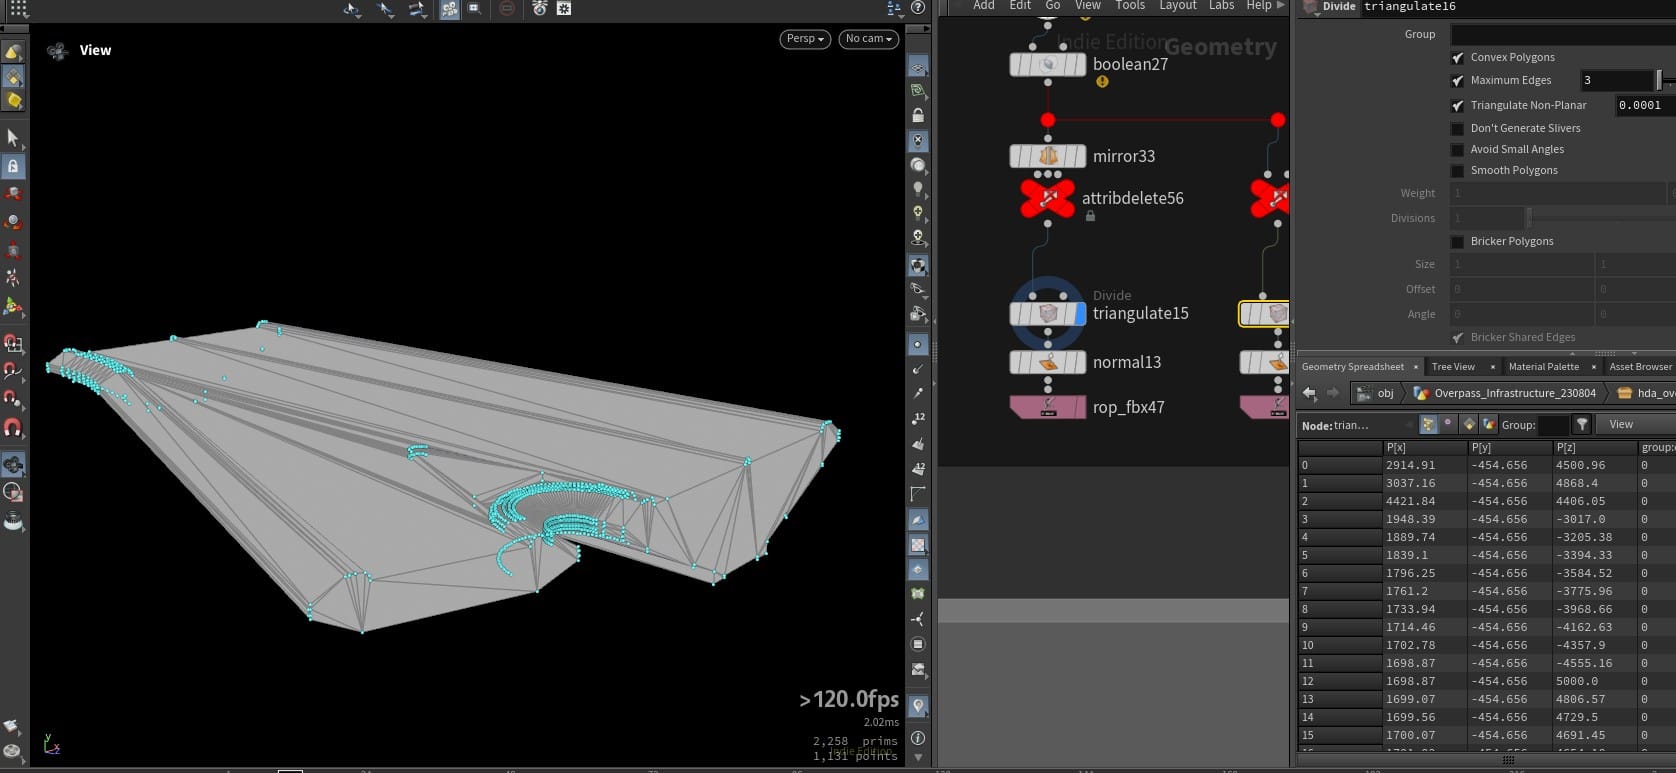Enable Smooth Polygons checkbox
This screenshot has width=1676, height=773.
click(x=1458, y=171)
